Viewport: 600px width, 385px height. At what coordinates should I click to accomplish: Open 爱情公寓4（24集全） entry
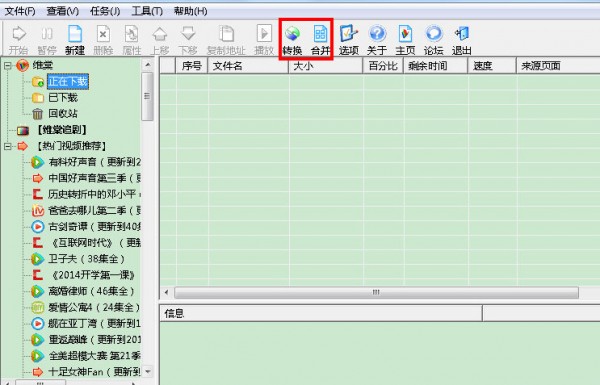pos(94,307)
